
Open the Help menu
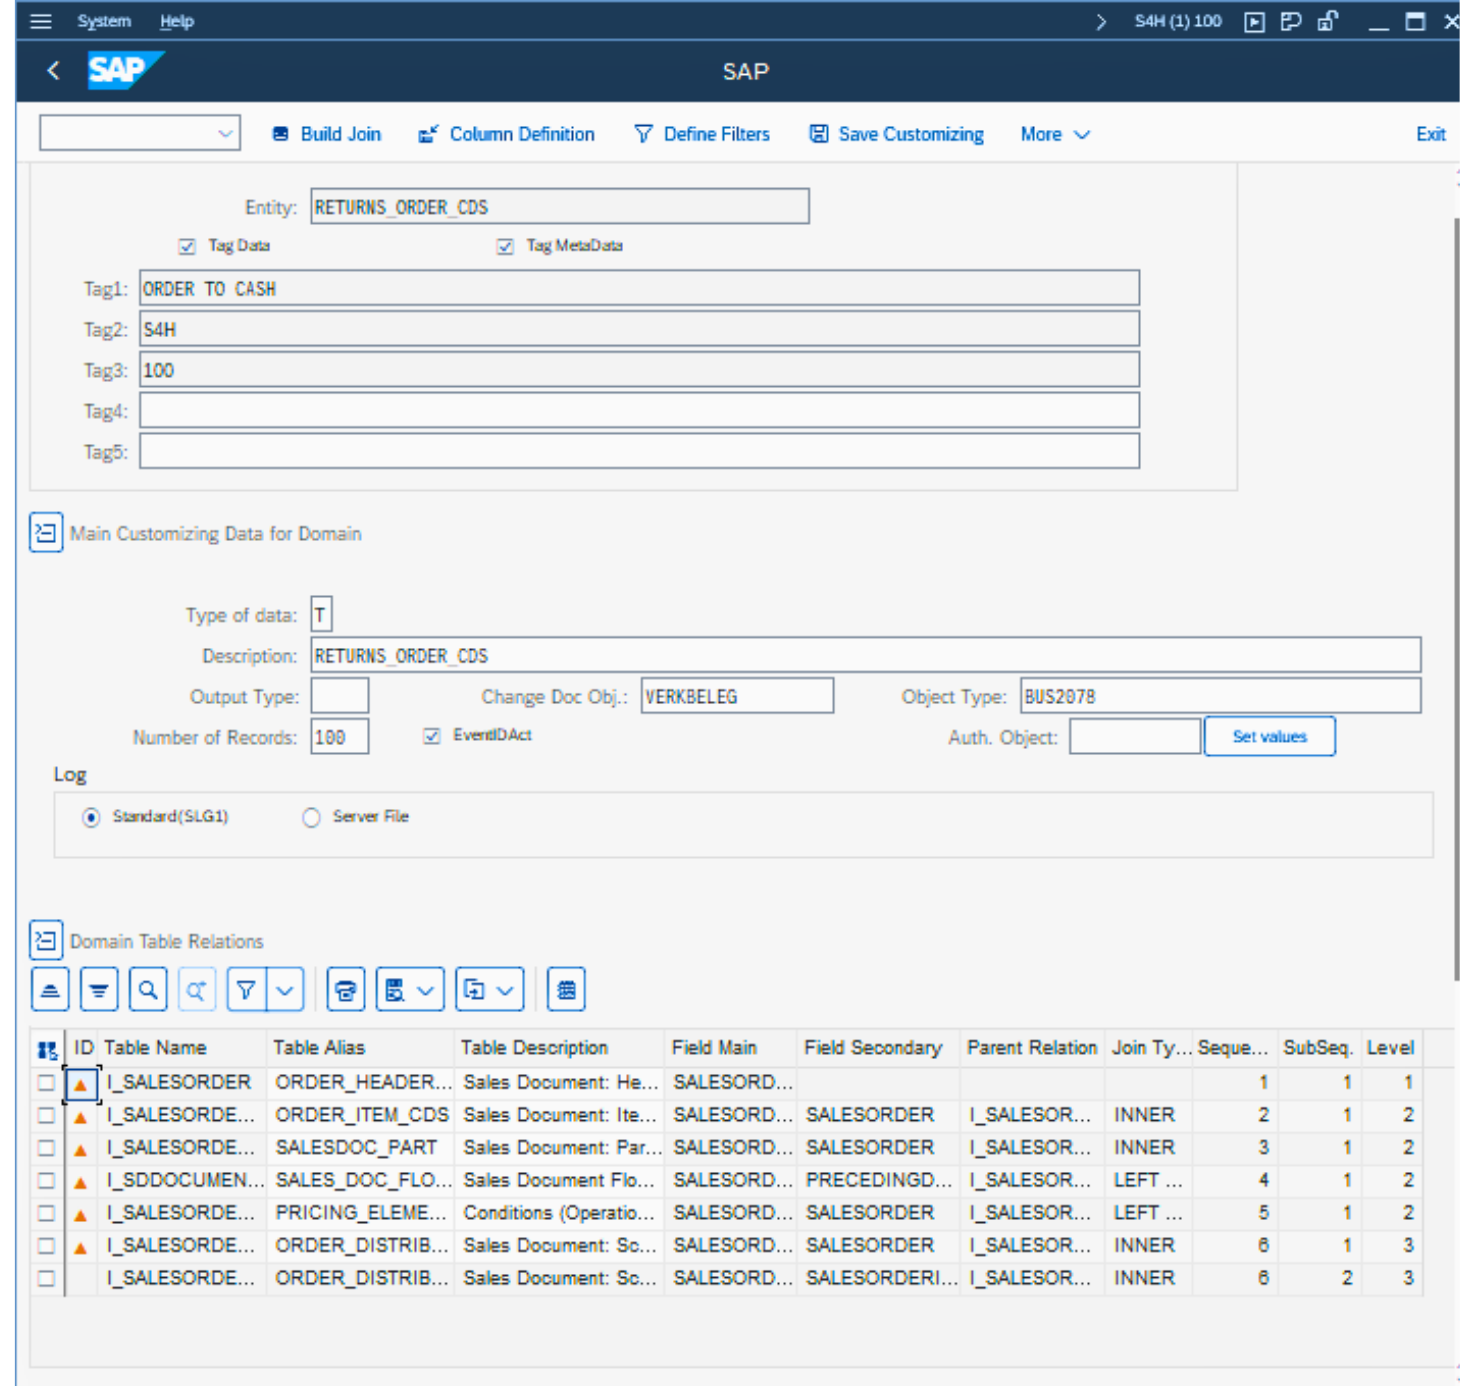pos(177,21)
